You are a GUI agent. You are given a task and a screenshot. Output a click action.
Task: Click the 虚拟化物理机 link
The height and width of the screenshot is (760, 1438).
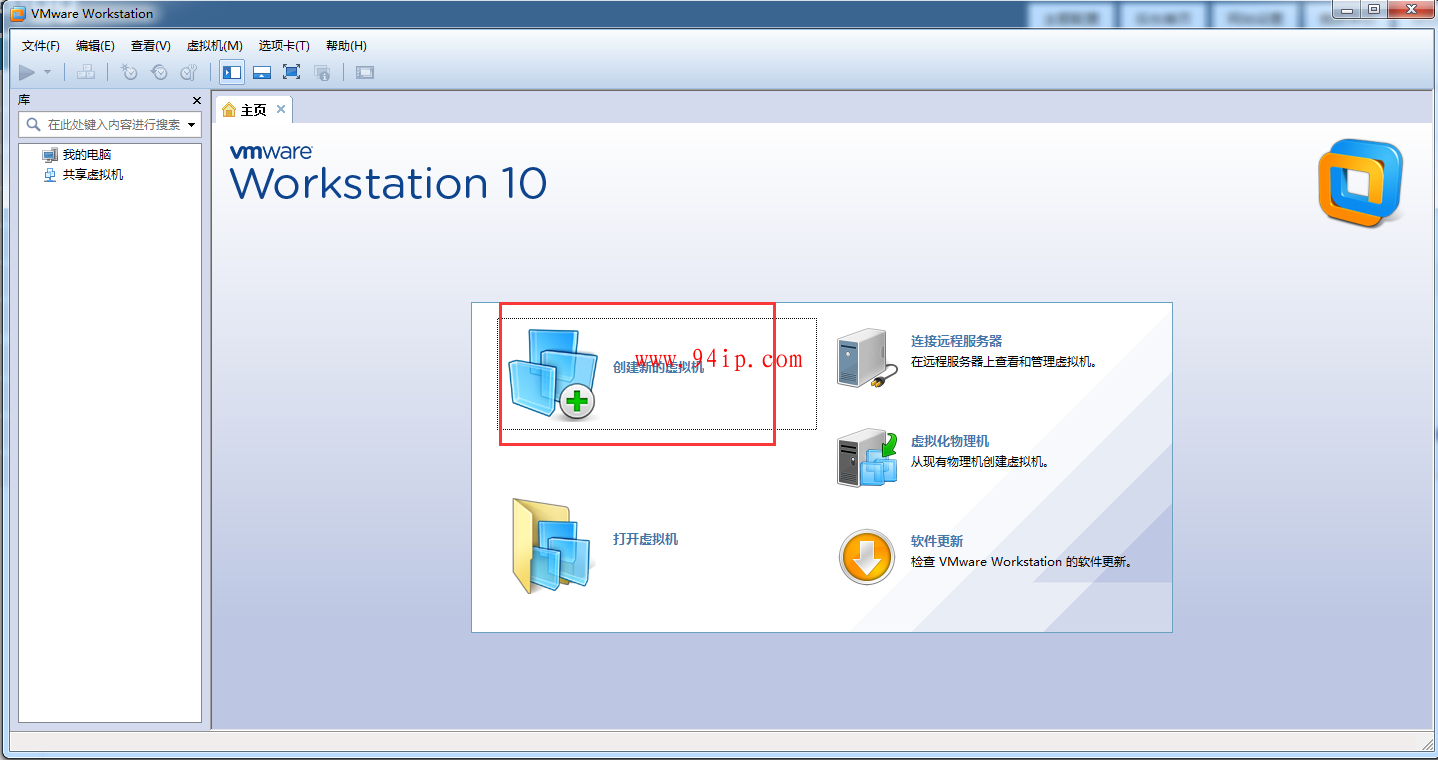tap(950, 441)
